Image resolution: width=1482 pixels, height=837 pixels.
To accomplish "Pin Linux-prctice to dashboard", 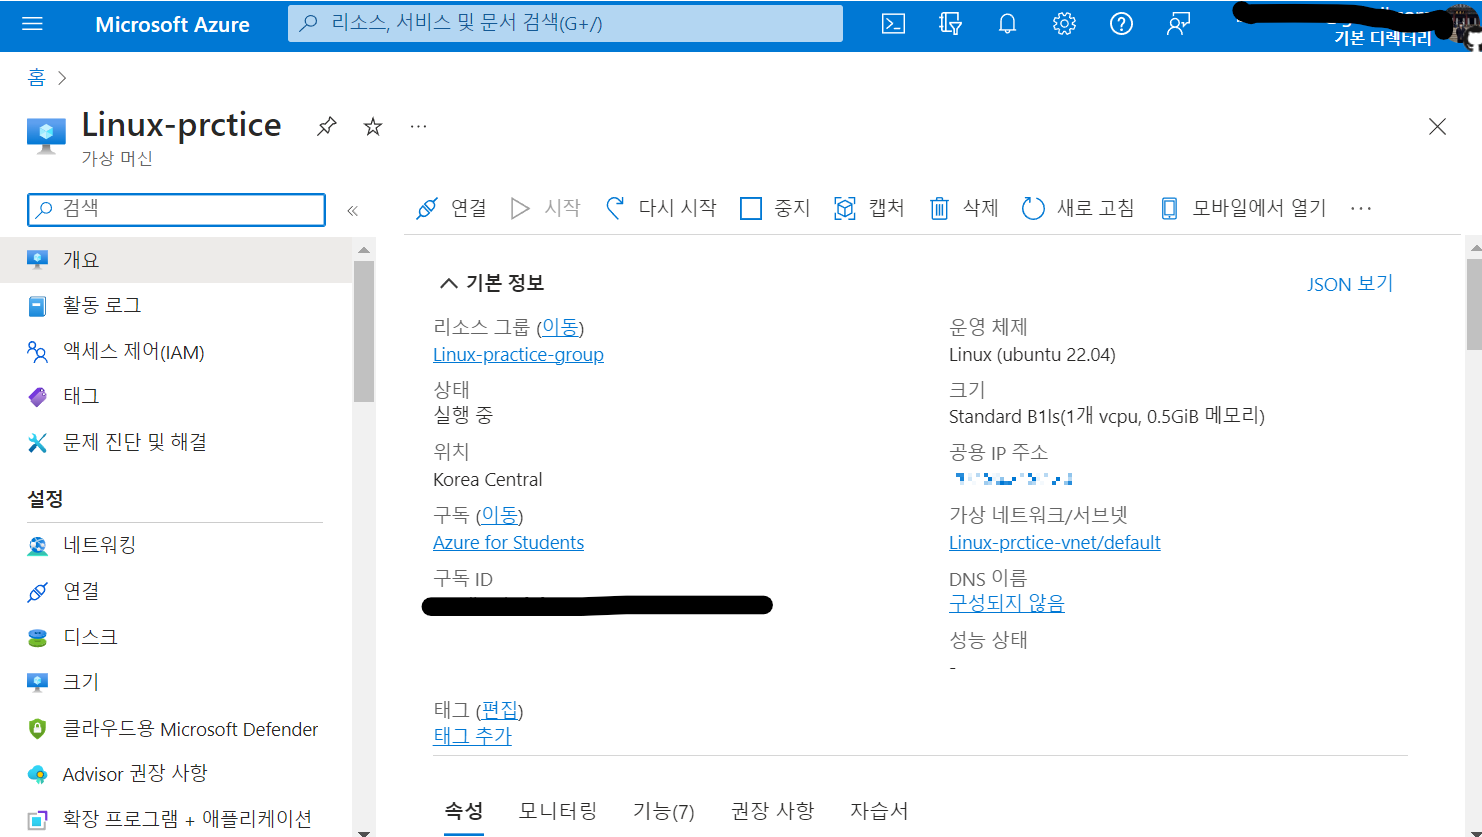I will [x=327, y=126].
